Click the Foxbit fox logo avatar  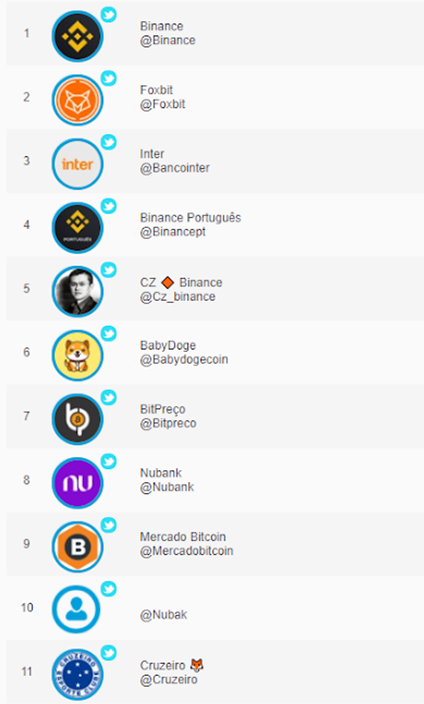[x=77, y=100]
